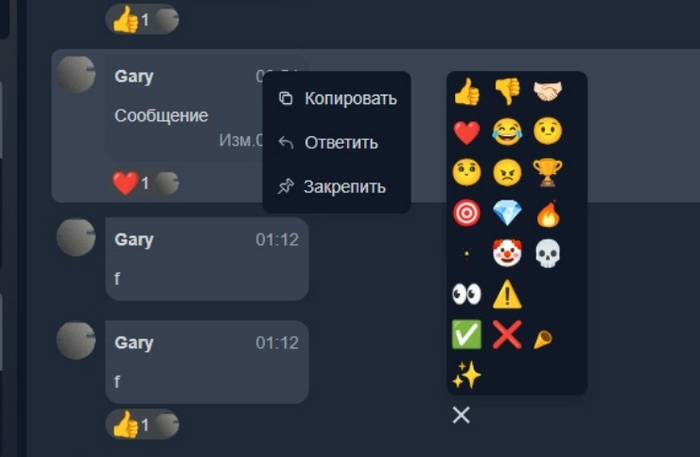Screen dimensions: 700x457
Task: React with the crying-laughing face emoji
Action: tap(507, 132)
